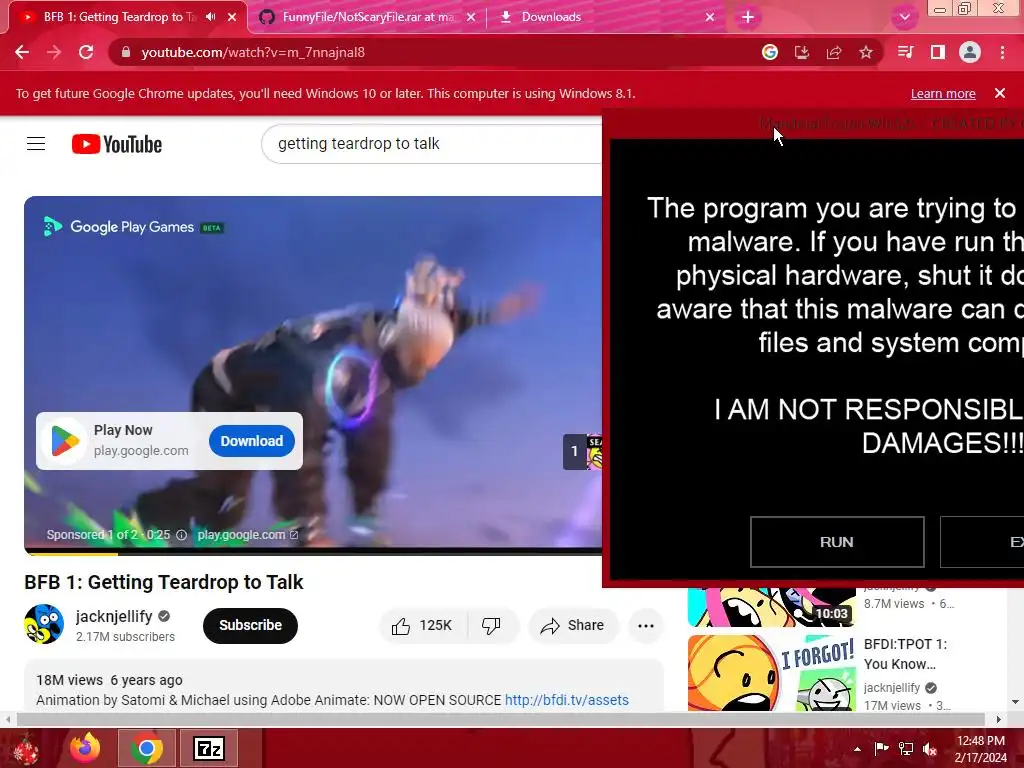Open 7-Zip from the taskbar
The image size is (1024, 768).
(x=209, y=748)
